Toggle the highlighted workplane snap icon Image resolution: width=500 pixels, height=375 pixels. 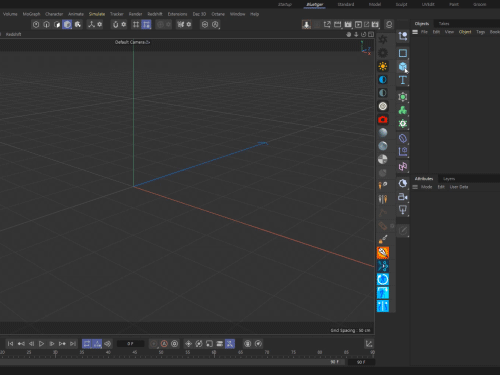coord(146,24)
